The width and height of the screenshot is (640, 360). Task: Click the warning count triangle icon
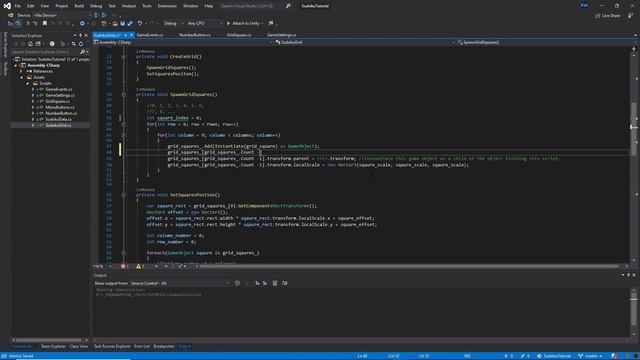(x=138, y=266)
